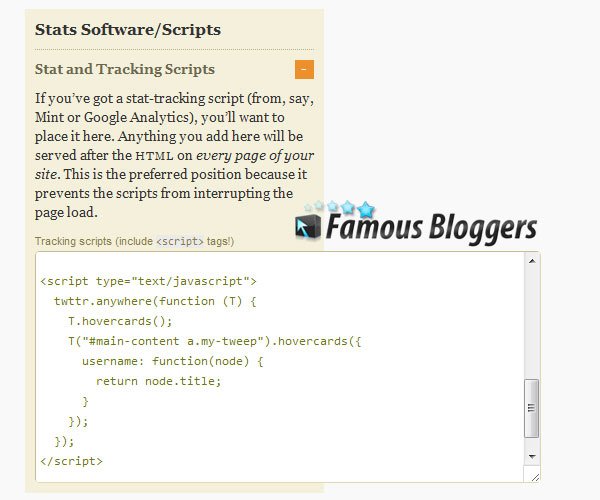
Task: Click the twttr.anywhere function line
Action: click(152, 301)
